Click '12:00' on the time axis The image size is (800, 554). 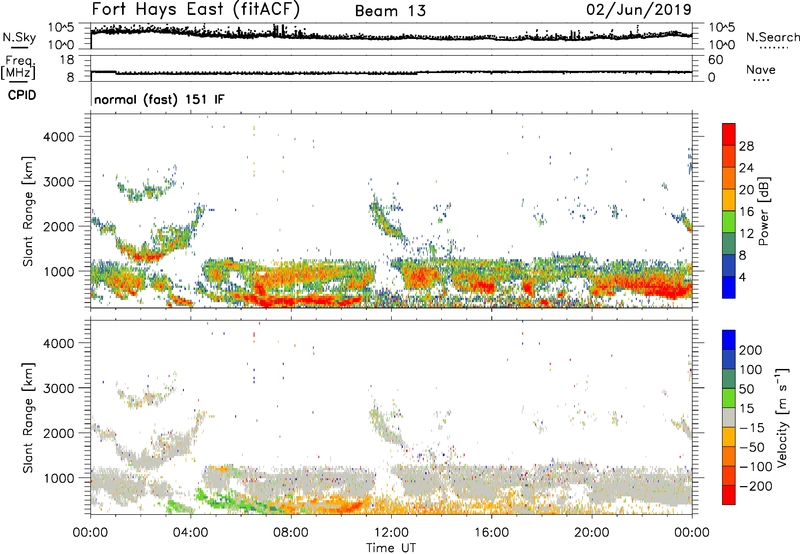coord(391,533)
